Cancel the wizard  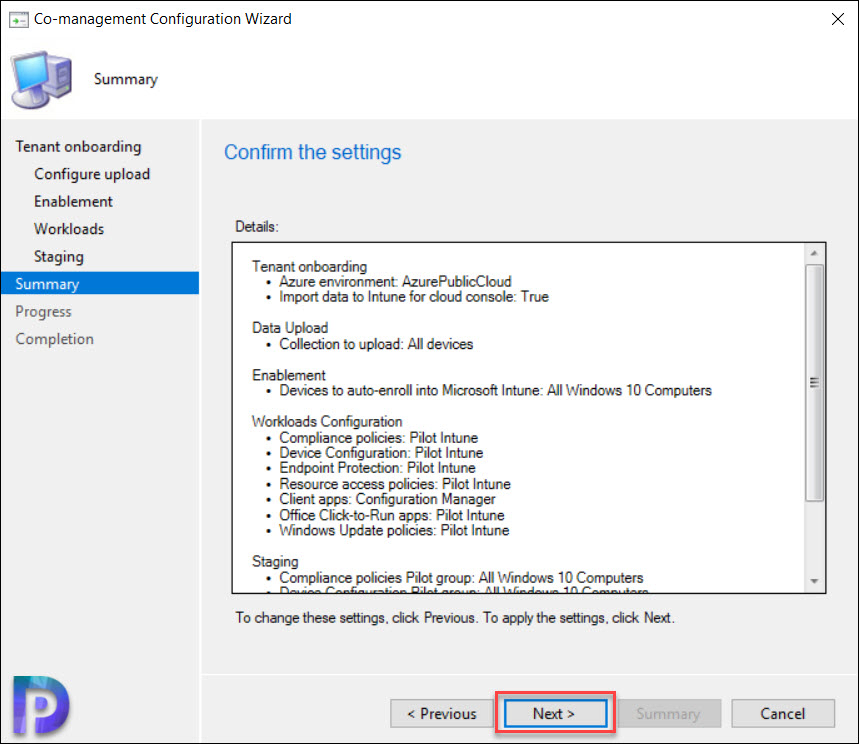coord(783,713)
